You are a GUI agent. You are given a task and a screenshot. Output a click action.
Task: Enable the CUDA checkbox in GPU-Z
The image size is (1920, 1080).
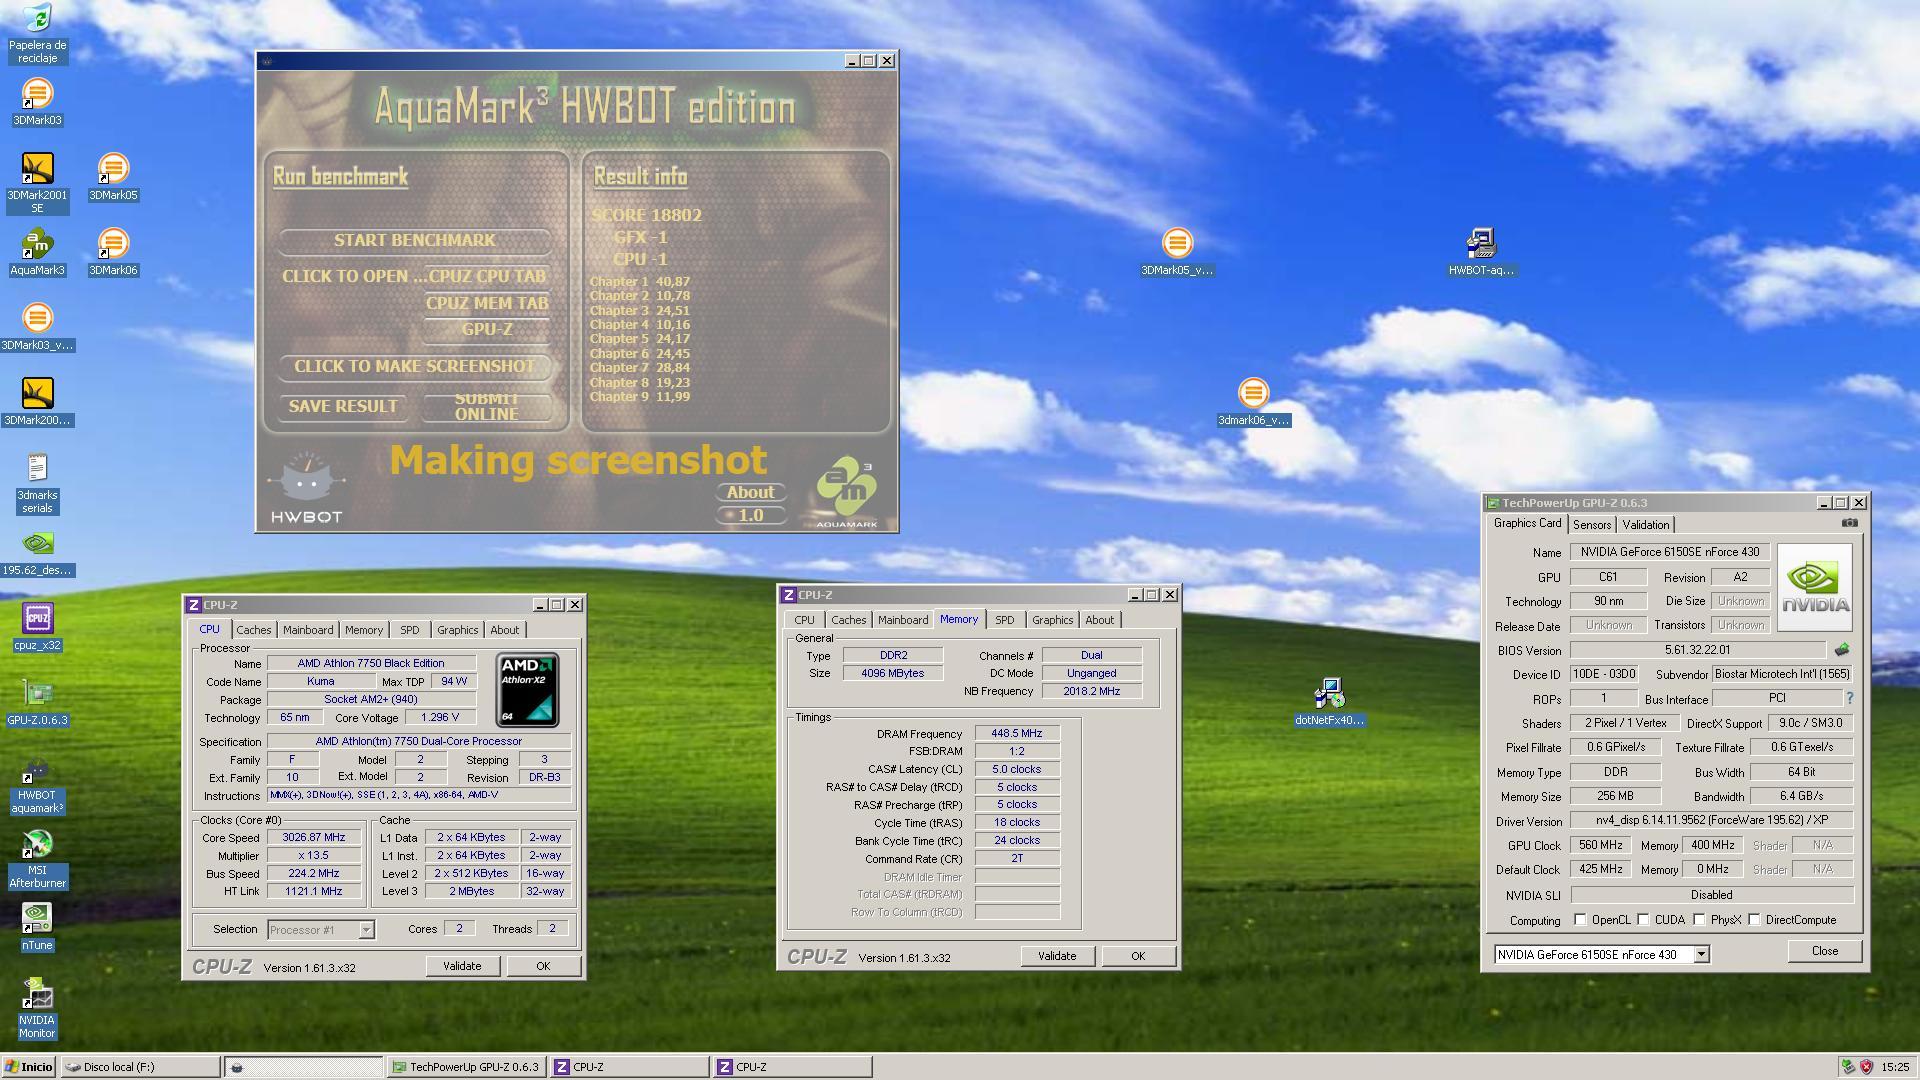1643,920
